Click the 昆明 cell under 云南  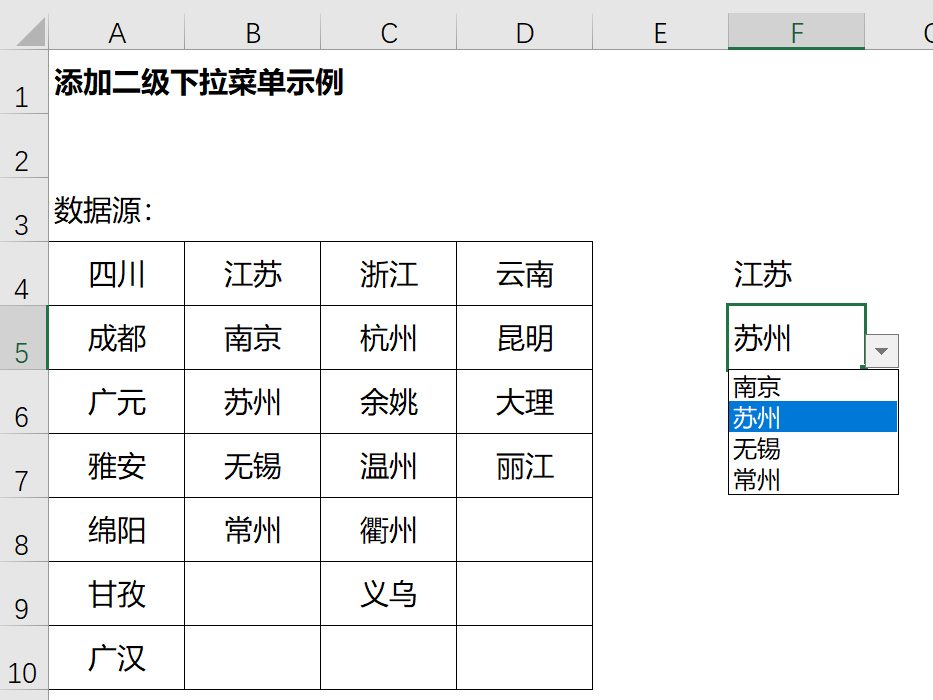click(524, 338)
